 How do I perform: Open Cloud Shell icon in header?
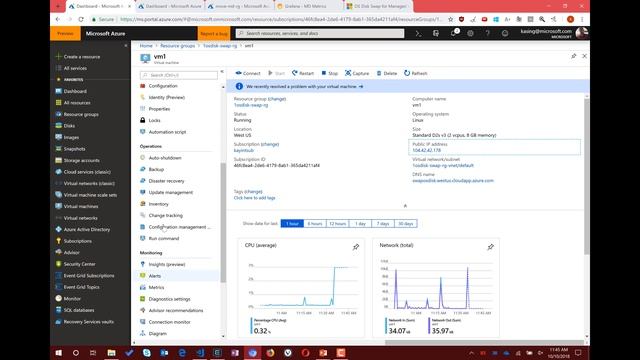click(418, 33)
